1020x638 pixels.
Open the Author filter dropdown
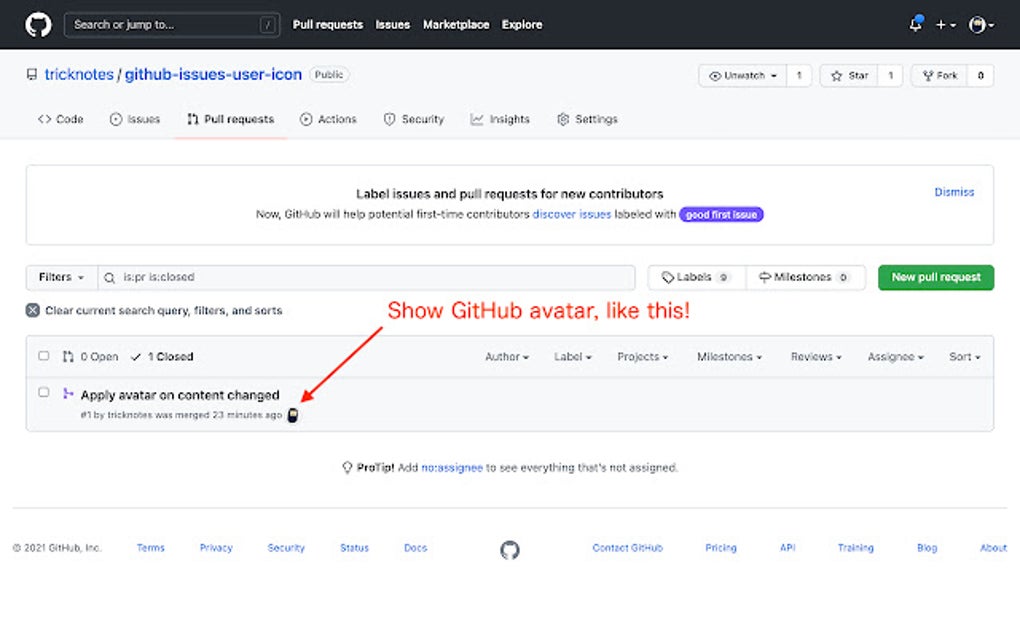pyautogui.click(x=506, y=356)
